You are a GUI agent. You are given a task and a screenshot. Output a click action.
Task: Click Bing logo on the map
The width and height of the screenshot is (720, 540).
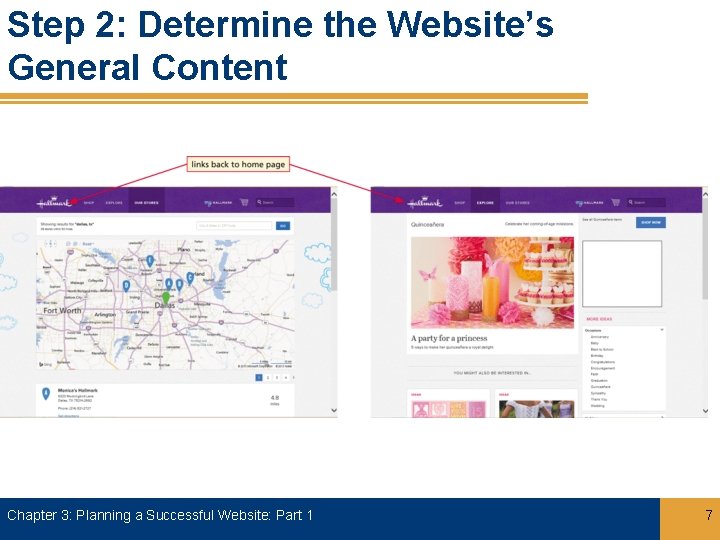(45, 364)
